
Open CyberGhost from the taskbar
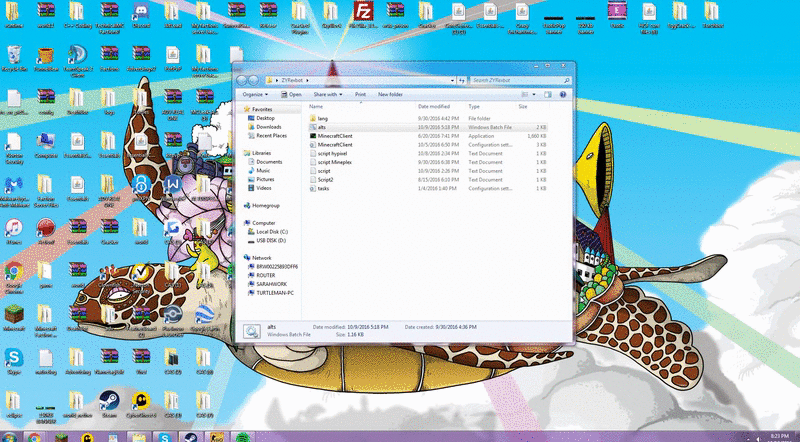pyautogui.click(x=87, y=437)
